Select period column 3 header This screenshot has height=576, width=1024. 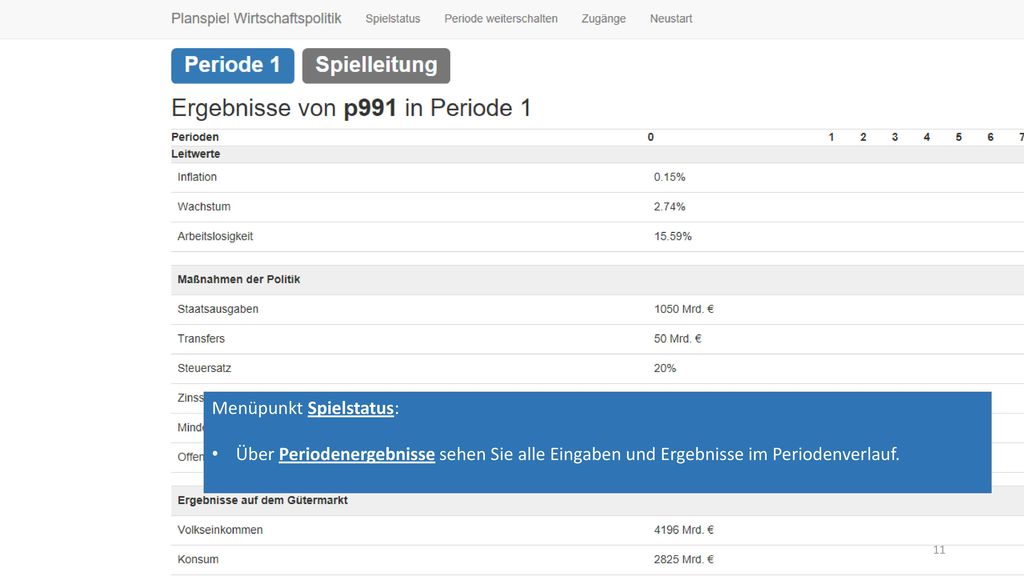(x=895, y=137)
